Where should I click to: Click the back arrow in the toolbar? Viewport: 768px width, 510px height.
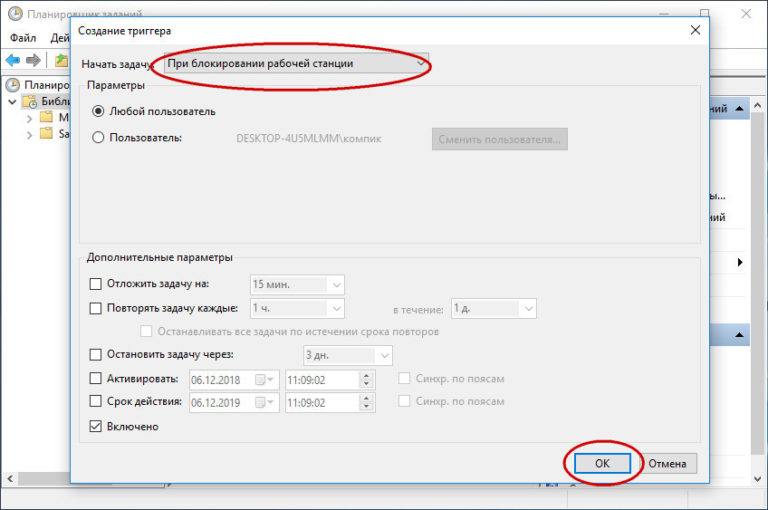point(15,60)
